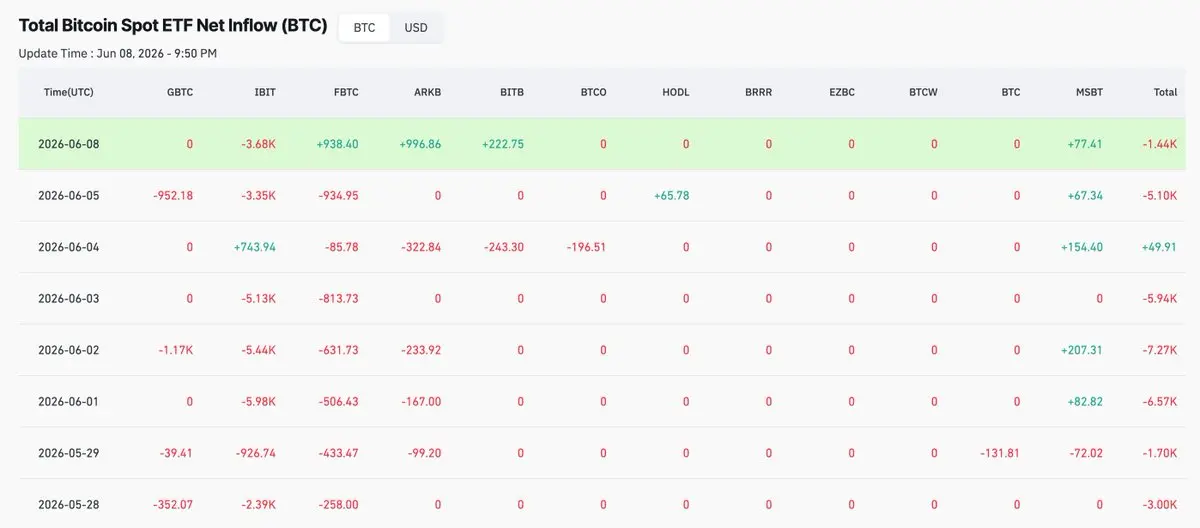This screenshot has height=528, width=1200.
Task: Click the -952.18 GBTC value
Action: (174, 195)
